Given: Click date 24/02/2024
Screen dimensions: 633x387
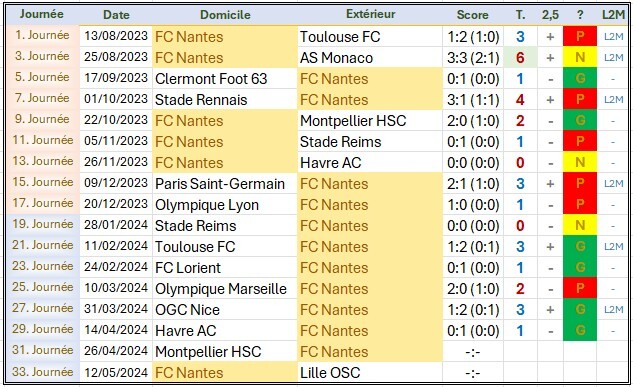Looking at the screenshot, I should click(x=116, y=267).
